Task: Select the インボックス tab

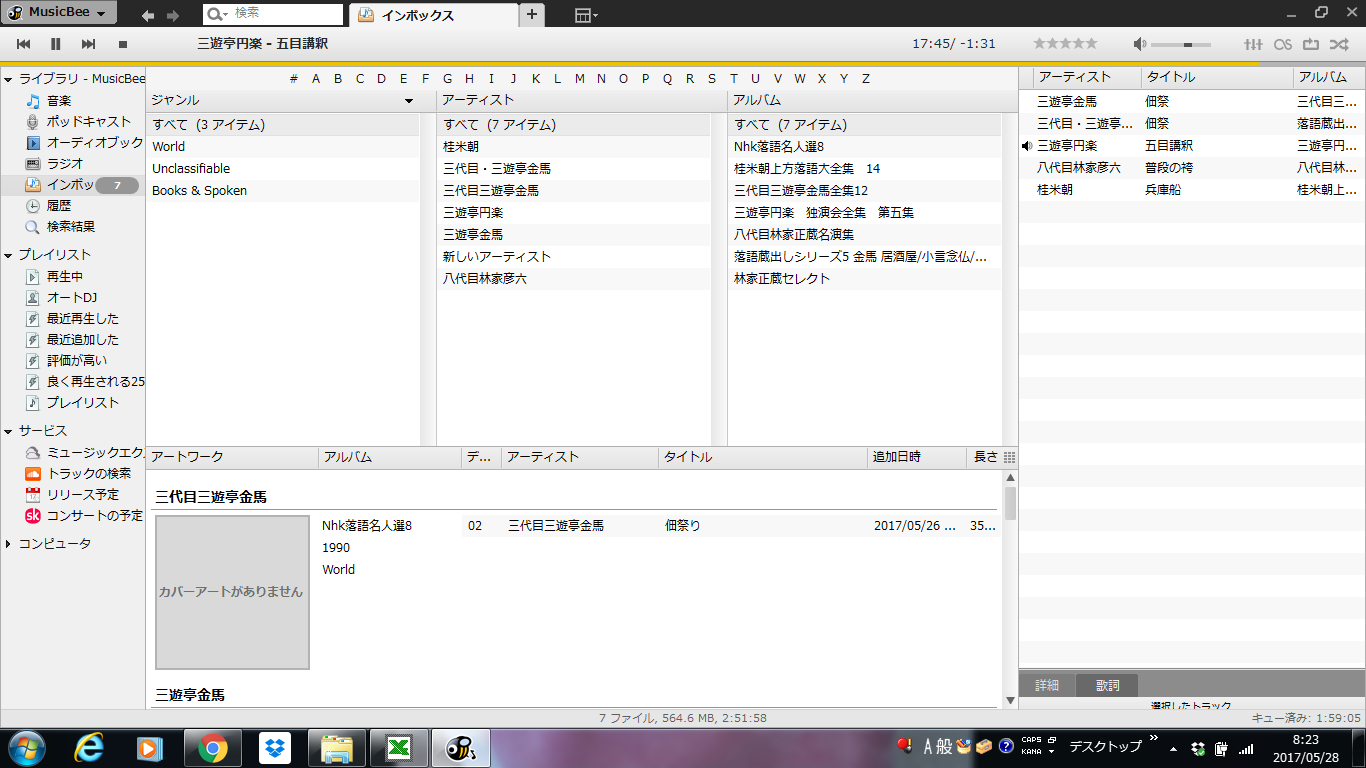Action: [432, 15]
